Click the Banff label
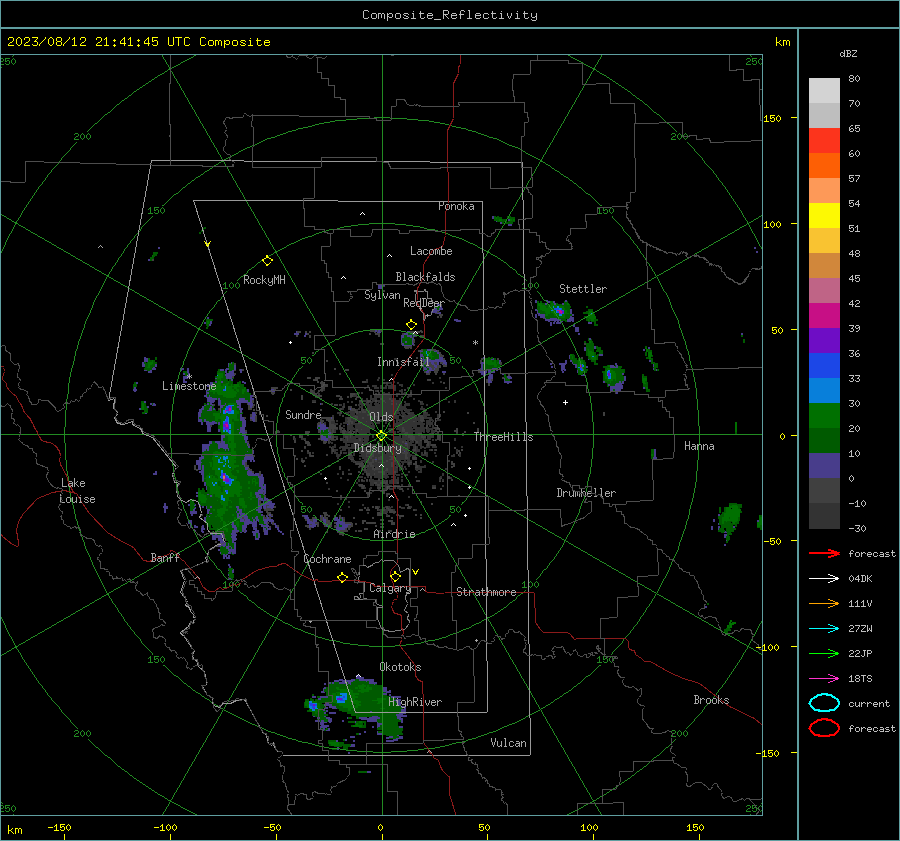The height and width of the screenshot is (841, 900). 165,558
